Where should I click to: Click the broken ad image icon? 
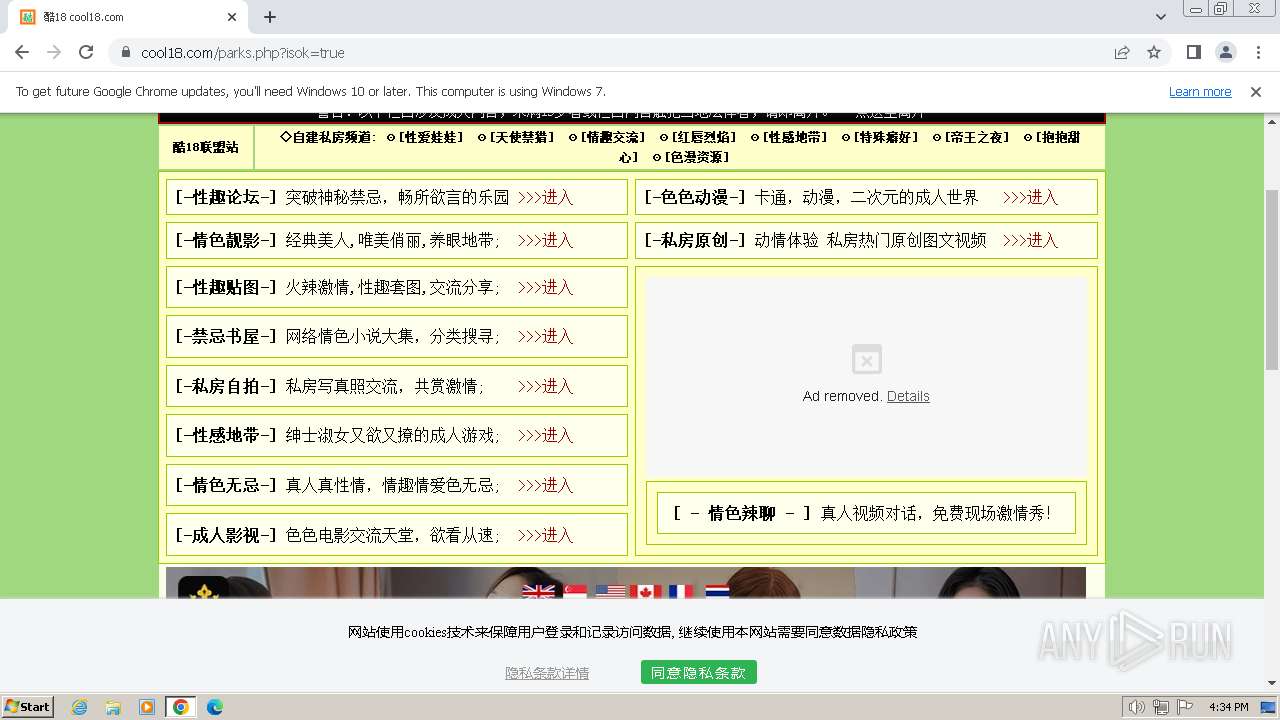[866, 360]
